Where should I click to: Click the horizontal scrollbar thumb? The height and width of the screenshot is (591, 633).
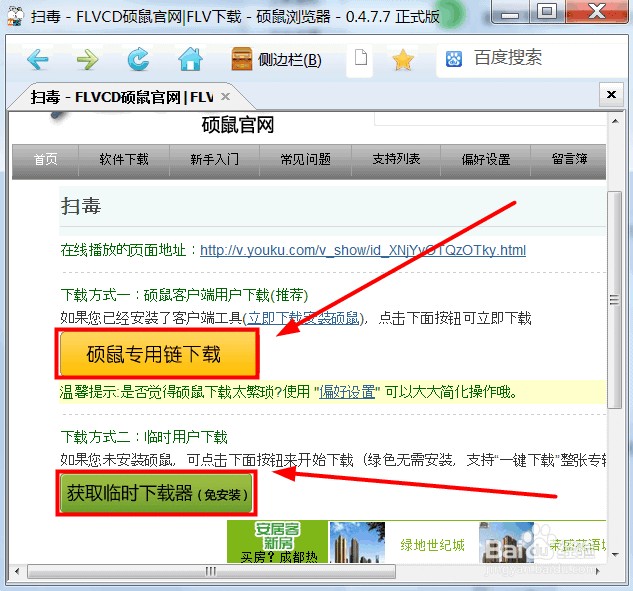tap(211, 571)
